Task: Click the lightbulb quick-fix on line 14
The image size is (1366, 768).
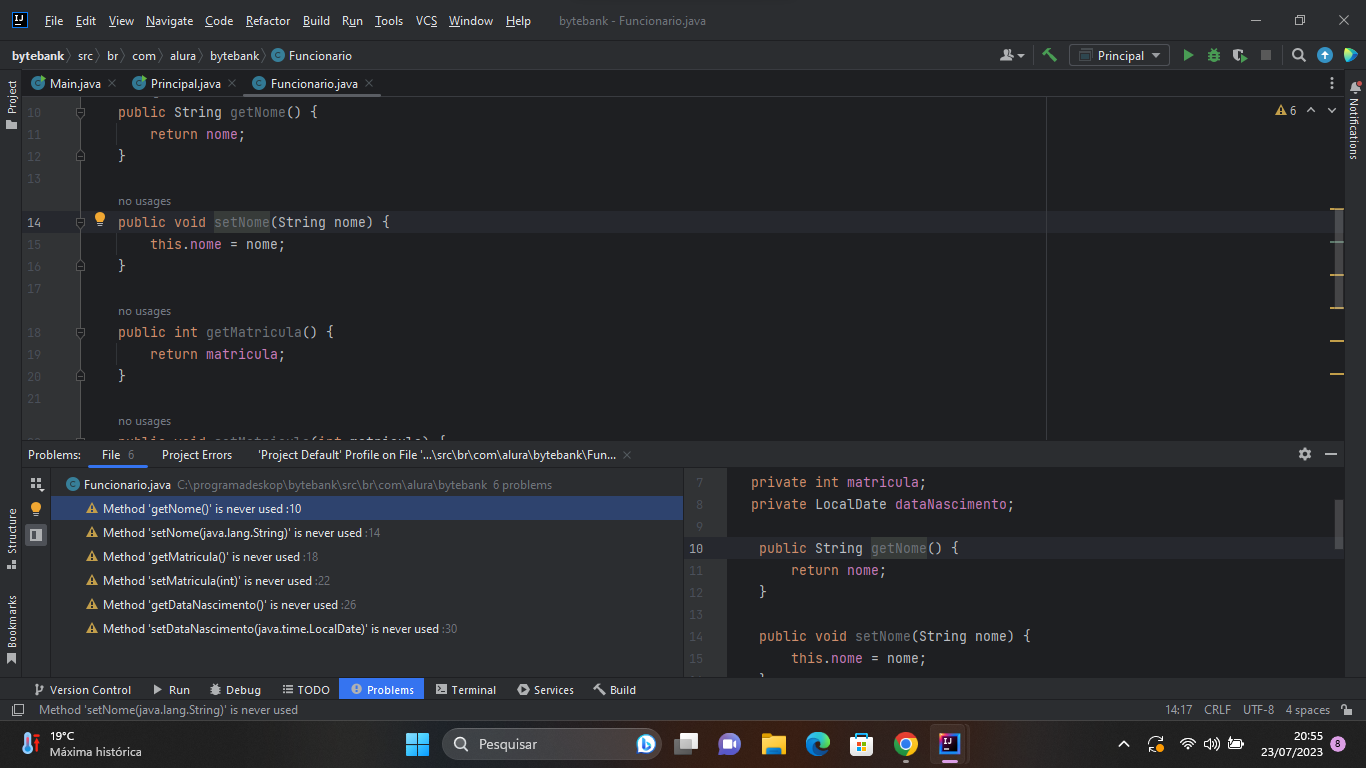Action: [100, 220]
